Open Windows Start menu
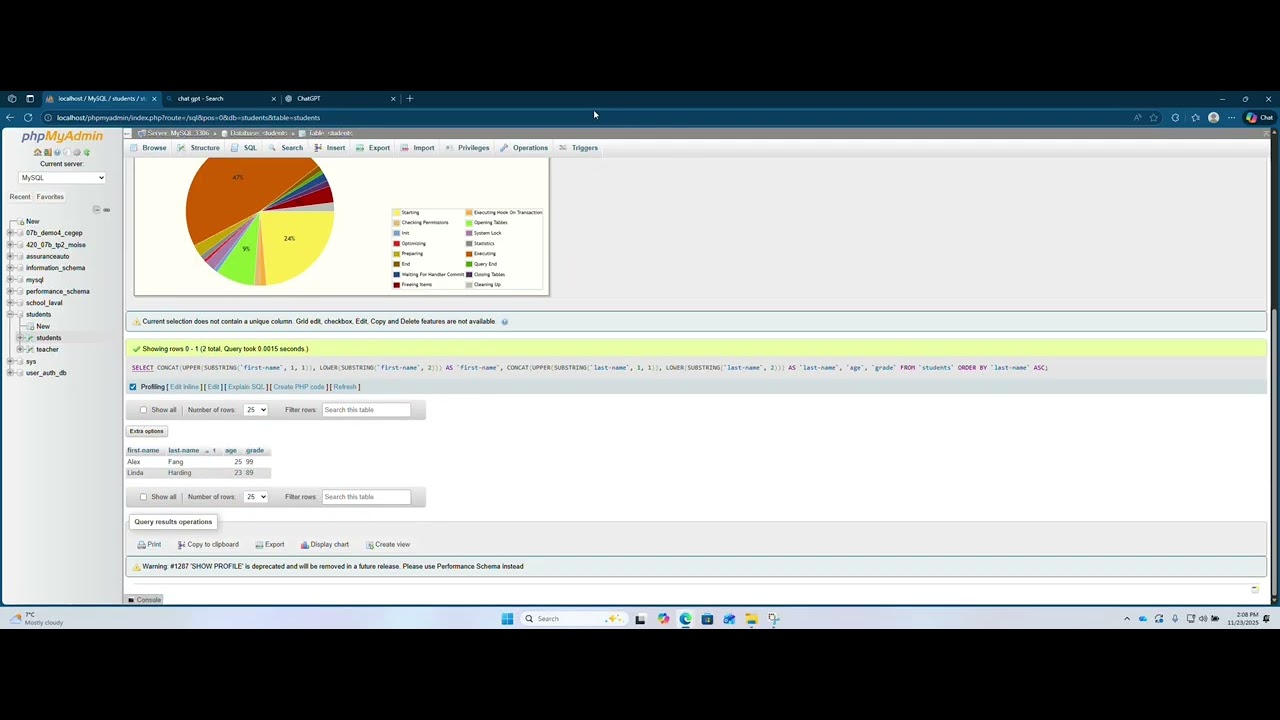This screenshot has width=1280, height=720. click(x=507, y=619)
